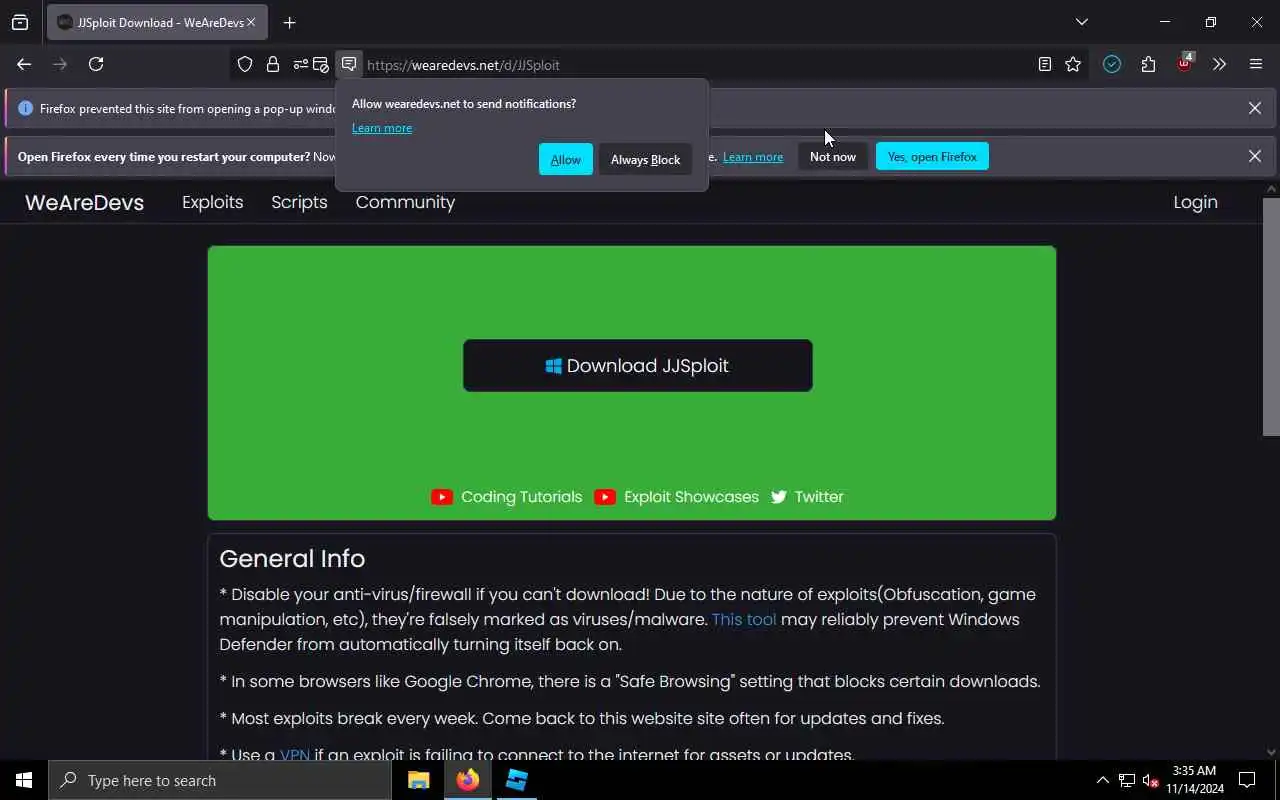Click the address bar URL field
Screen dimensions: 1280x800
695,65
